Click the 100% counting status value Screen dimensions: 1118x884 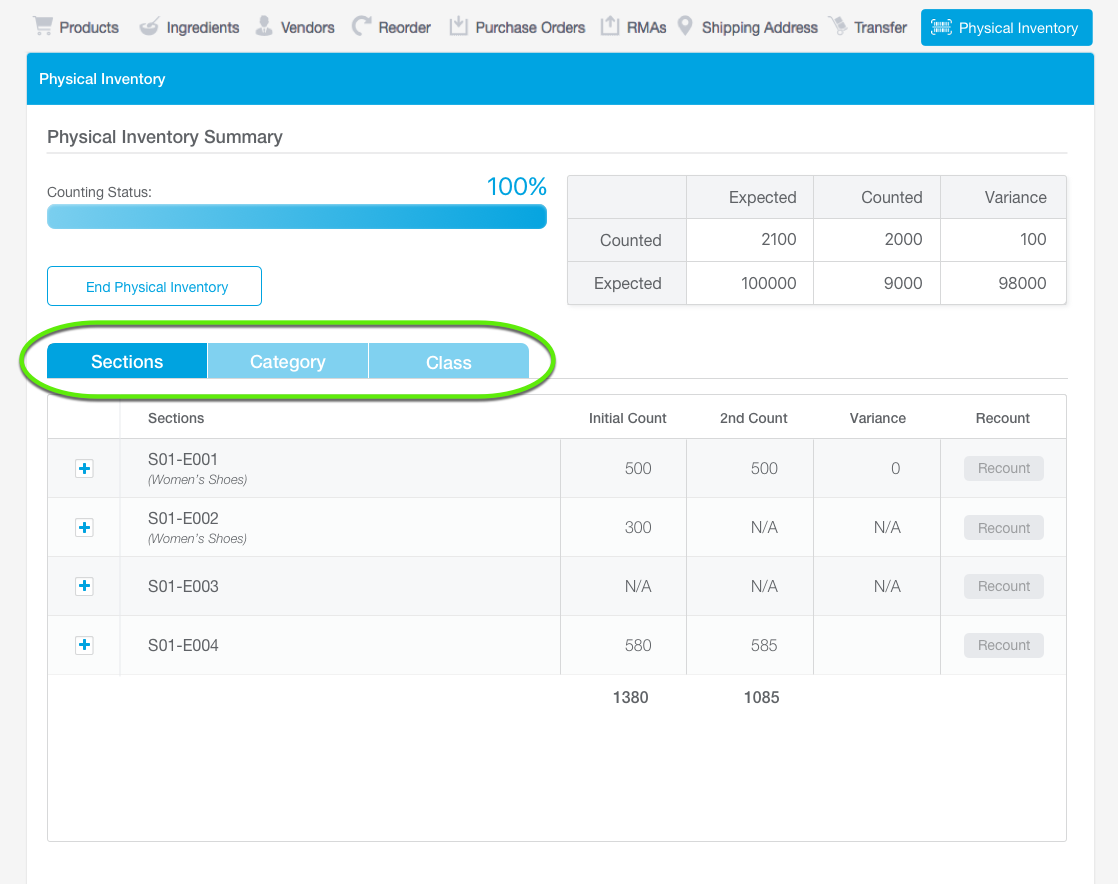pyautogui.click(x=516, y=187)
